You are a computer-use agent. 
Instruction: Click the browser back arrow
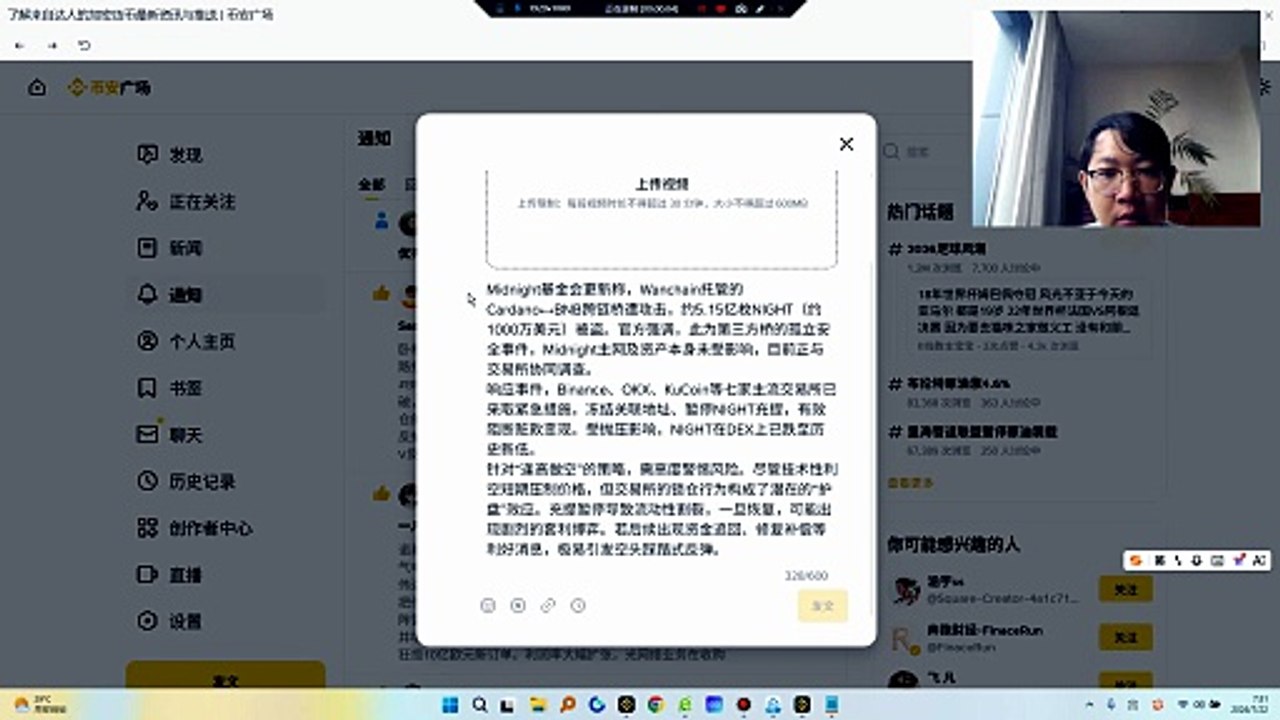point(20,46)
